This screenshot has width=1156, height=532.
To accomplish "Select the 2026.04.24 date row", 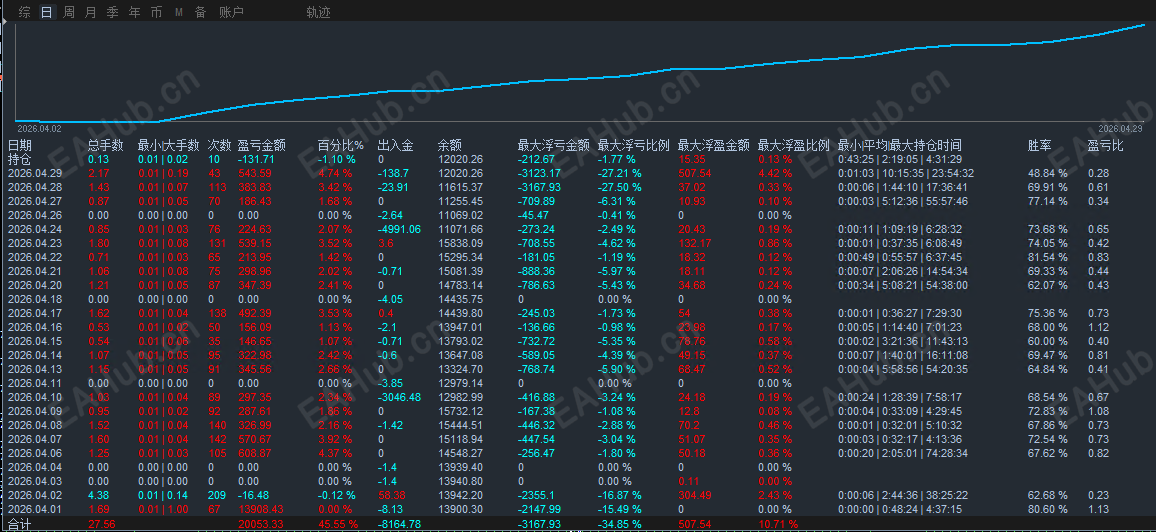I will (x=35, y=229).
